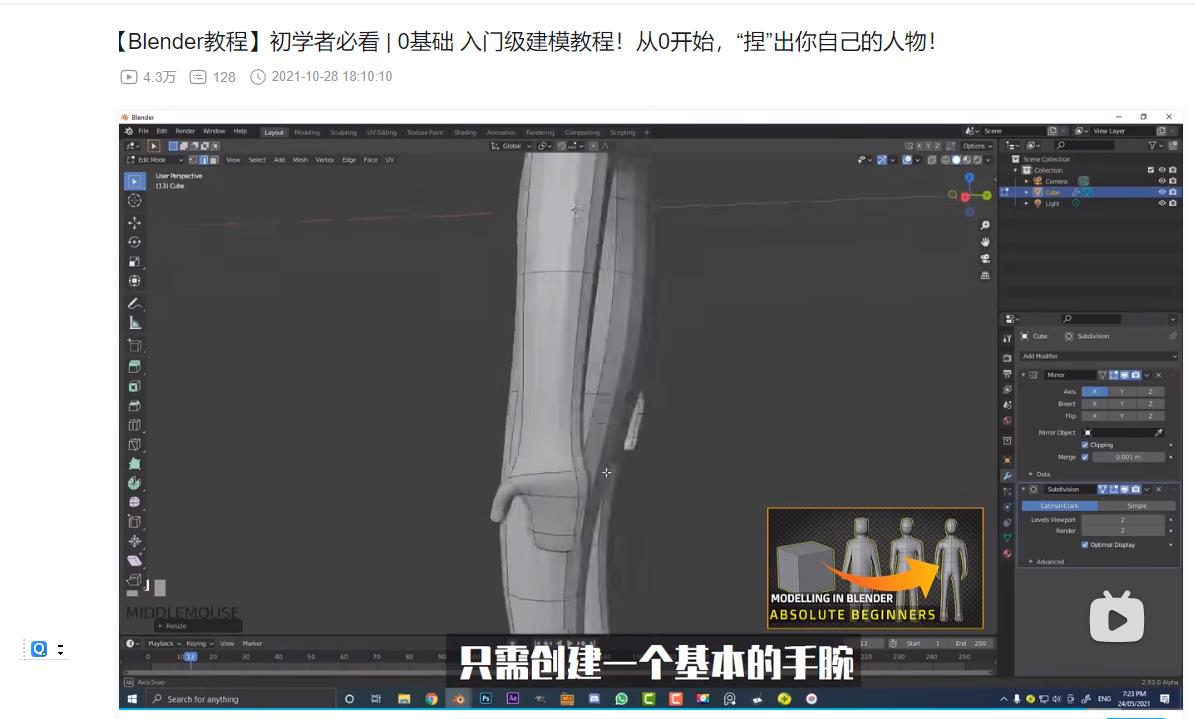Select the Measure tool
1195x719 pixels.
pos(134,323)
